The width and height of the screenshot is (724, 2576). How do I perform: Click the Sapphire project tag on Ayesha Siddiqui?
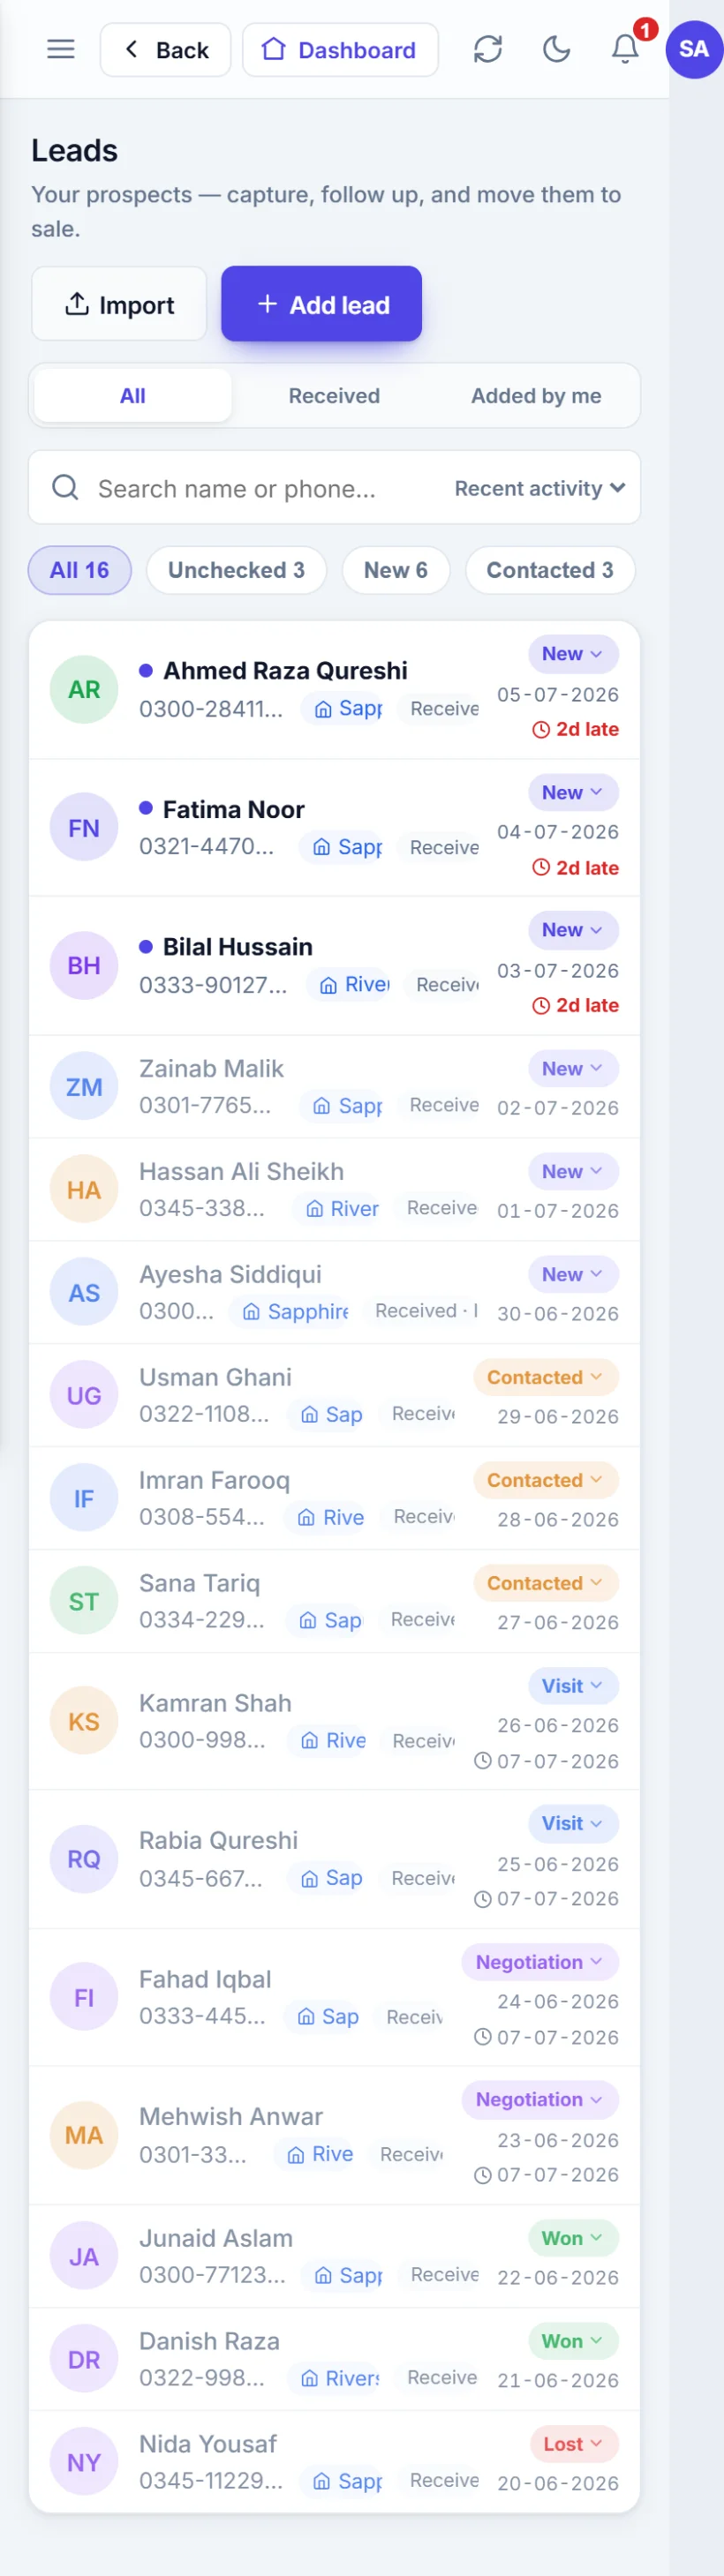click(x=296, y=1311)
